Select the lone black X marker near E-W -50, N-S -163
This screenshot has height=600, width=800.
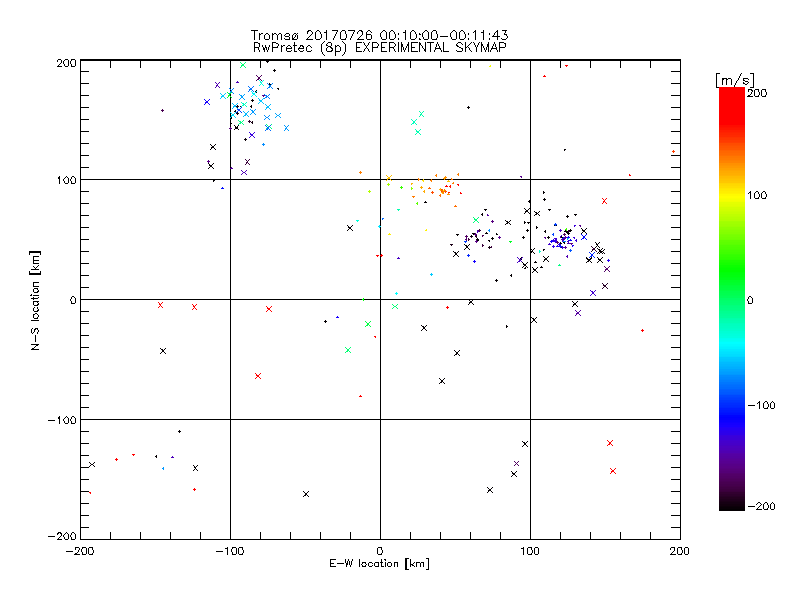coord(306,494)
